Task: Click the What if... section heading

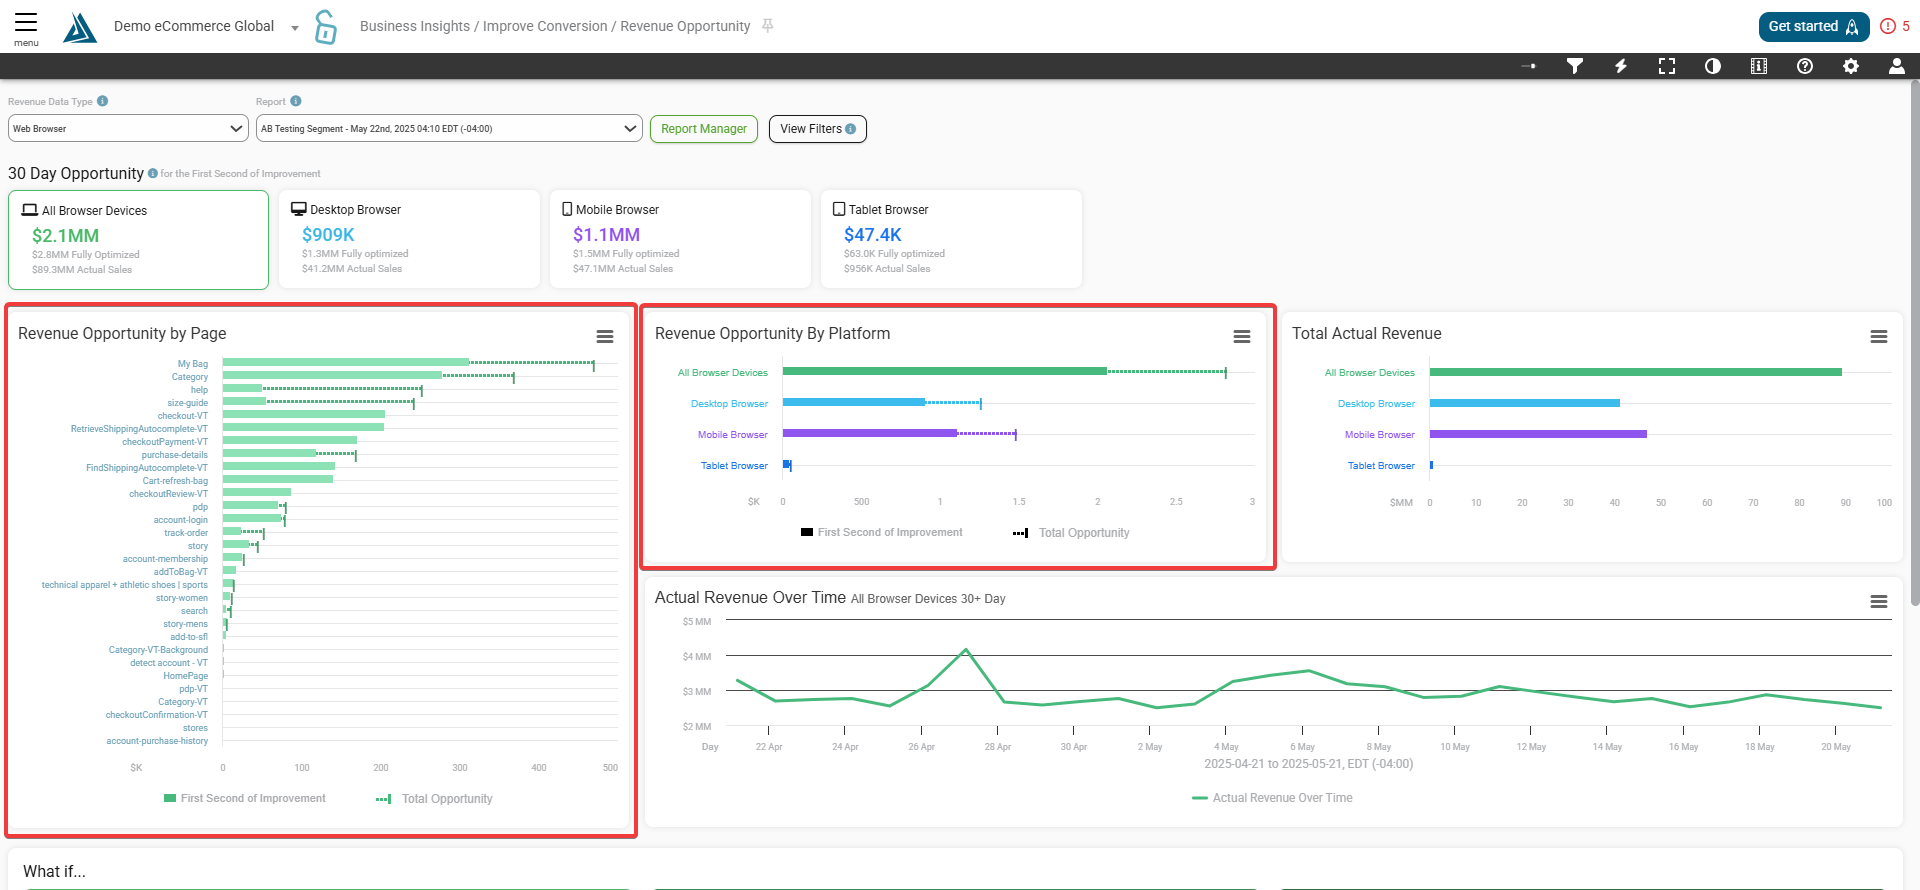Action: tap(54, 871)
